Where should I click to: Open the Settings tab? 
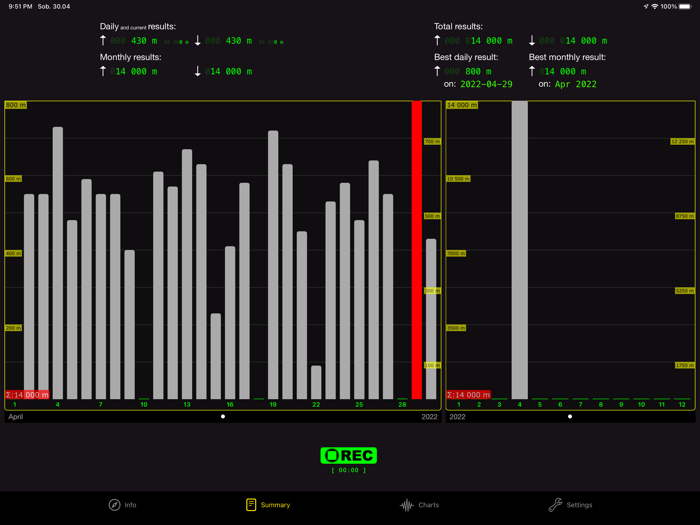point(571,505)
